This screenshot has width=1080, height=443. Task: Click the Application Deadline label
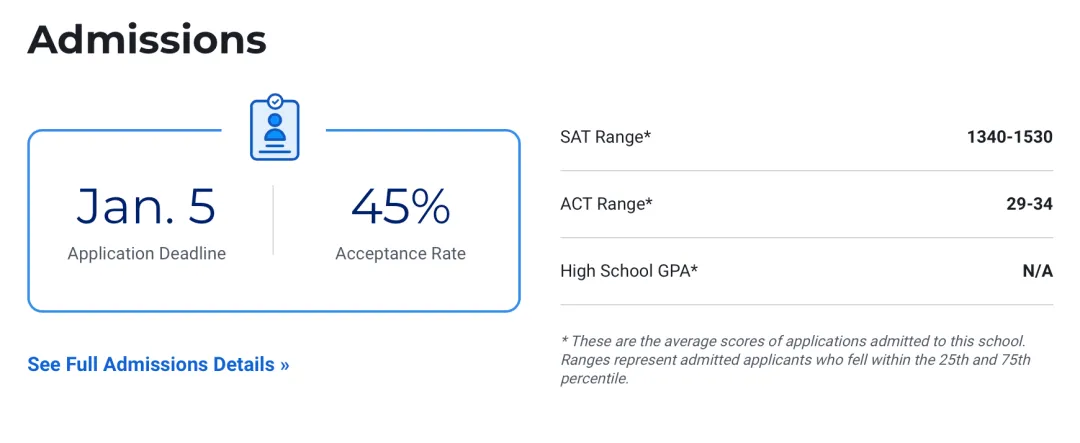pyautogui.click(x=146, y=254)
